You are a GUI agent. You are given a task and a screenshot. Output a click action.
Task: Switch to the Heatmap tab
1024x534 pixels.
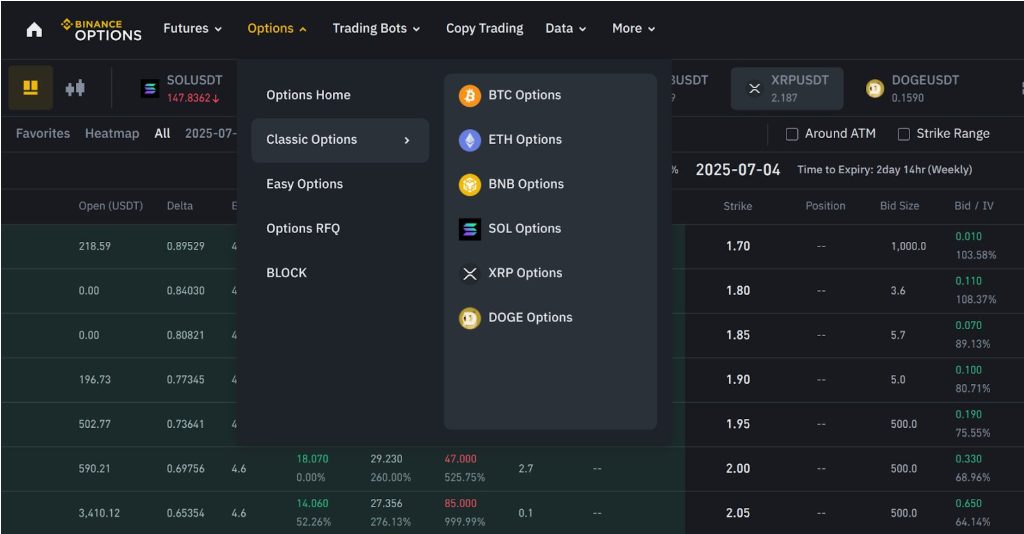[x=112, y=133]
